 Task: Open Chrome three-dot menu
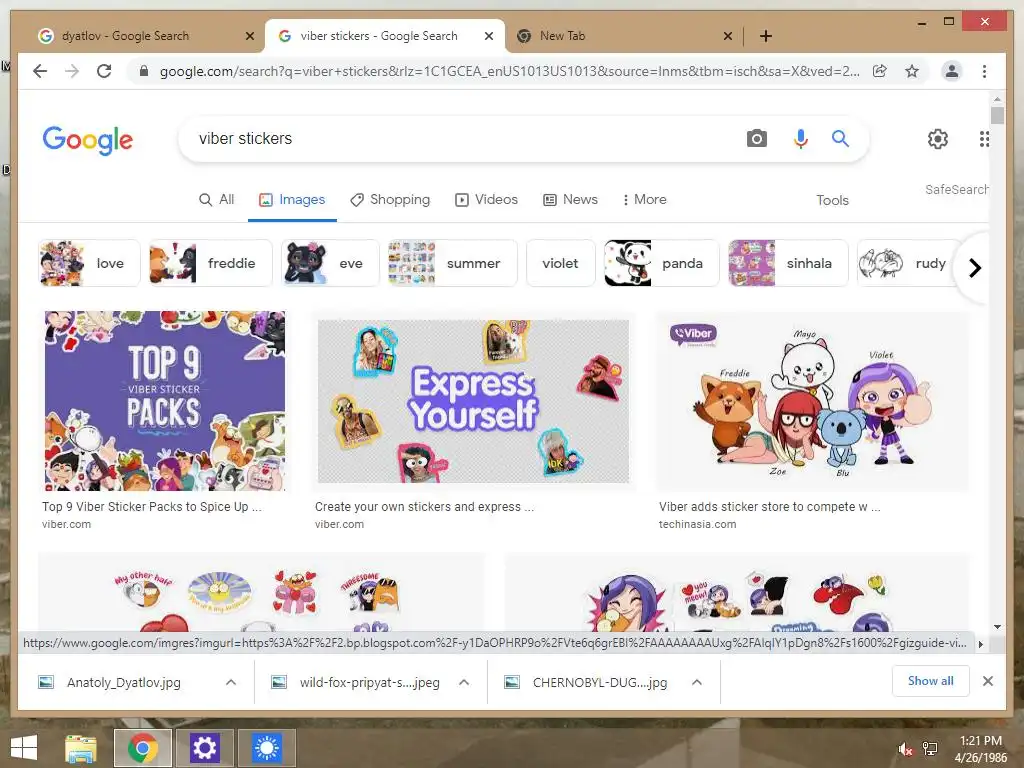[x=984, y=71]
